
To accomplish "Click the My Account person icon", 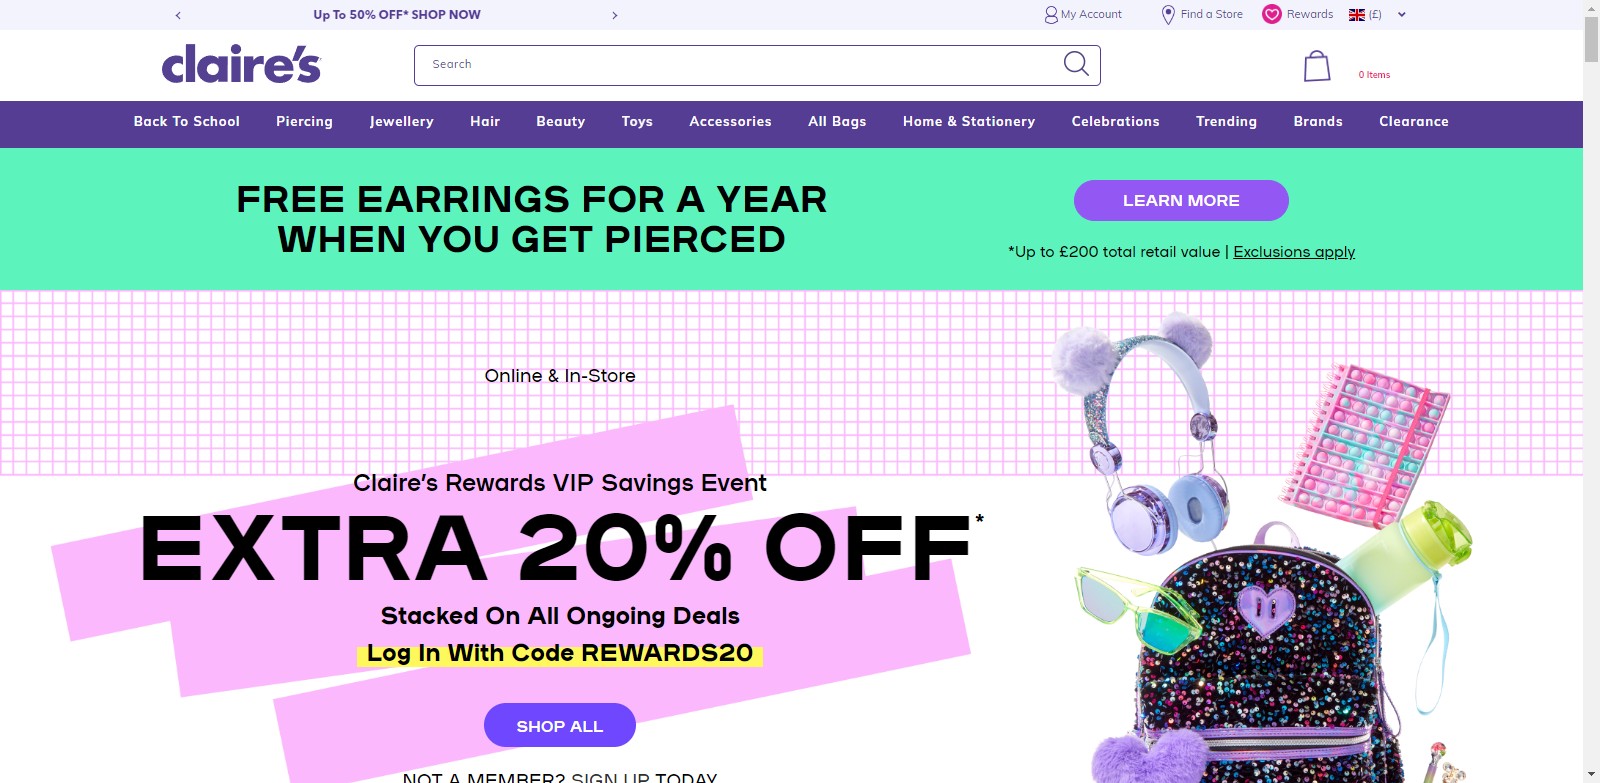I will tap(1051, 15).
